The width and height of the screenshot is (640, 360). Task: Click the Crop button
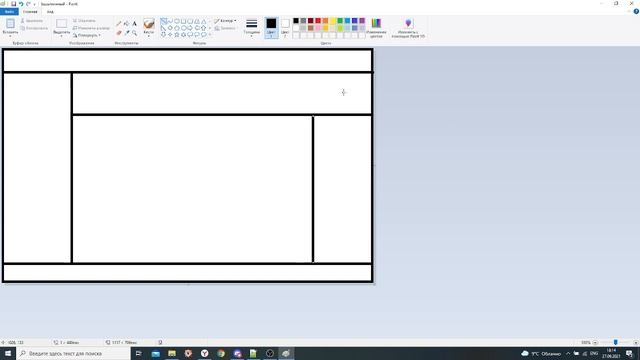pos(84,20)
